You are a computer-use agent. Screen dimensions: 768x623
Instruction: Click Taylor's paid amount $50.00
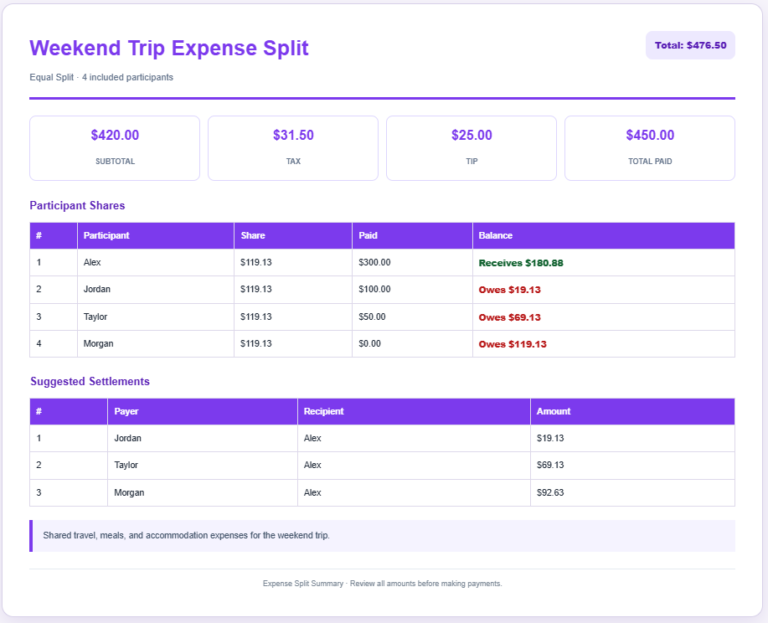[372, 317]
